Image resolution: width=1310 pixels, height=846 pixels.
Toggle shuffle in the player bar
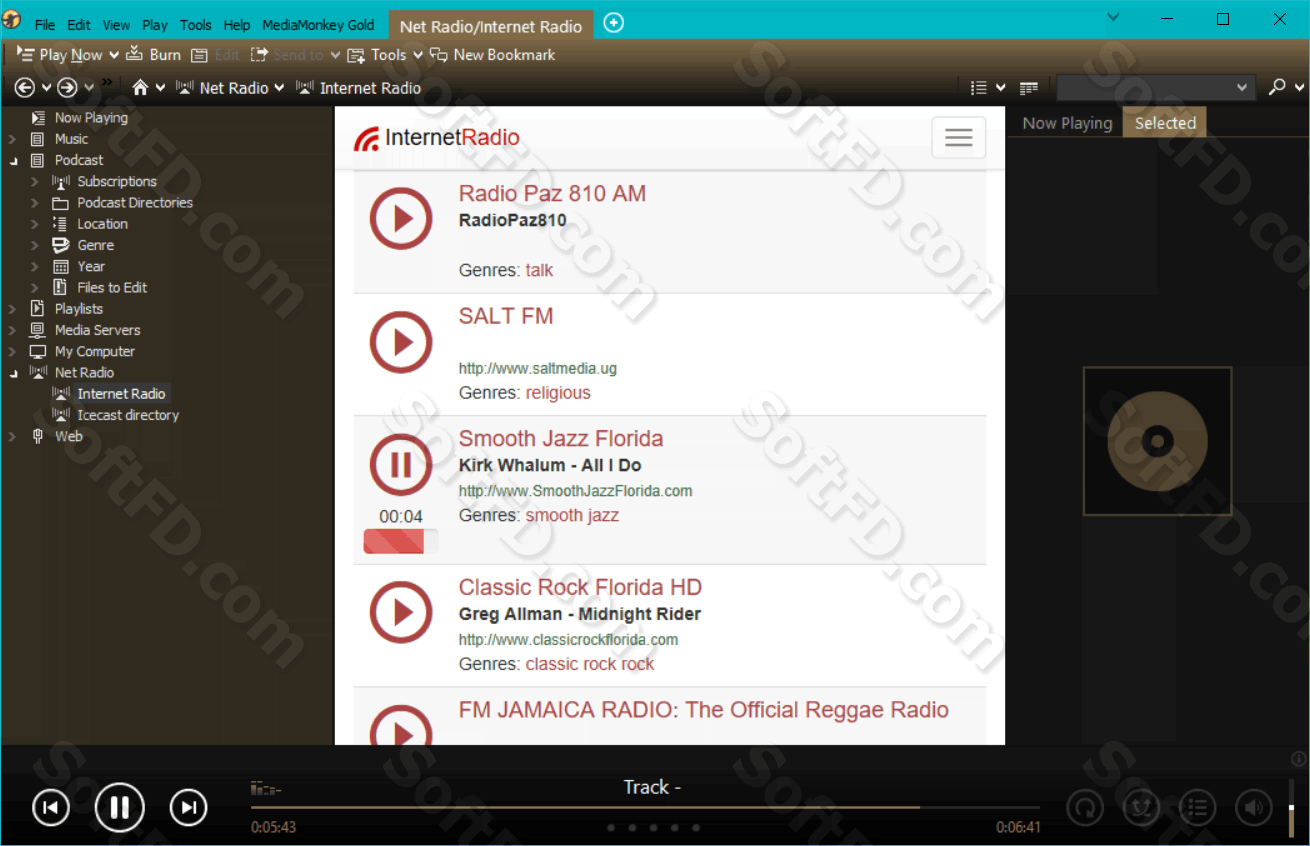pos(1141,807)
